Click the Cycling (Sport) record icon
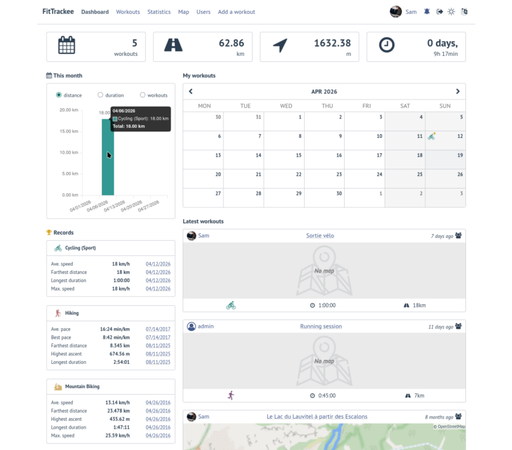 [x=58, y=248]
